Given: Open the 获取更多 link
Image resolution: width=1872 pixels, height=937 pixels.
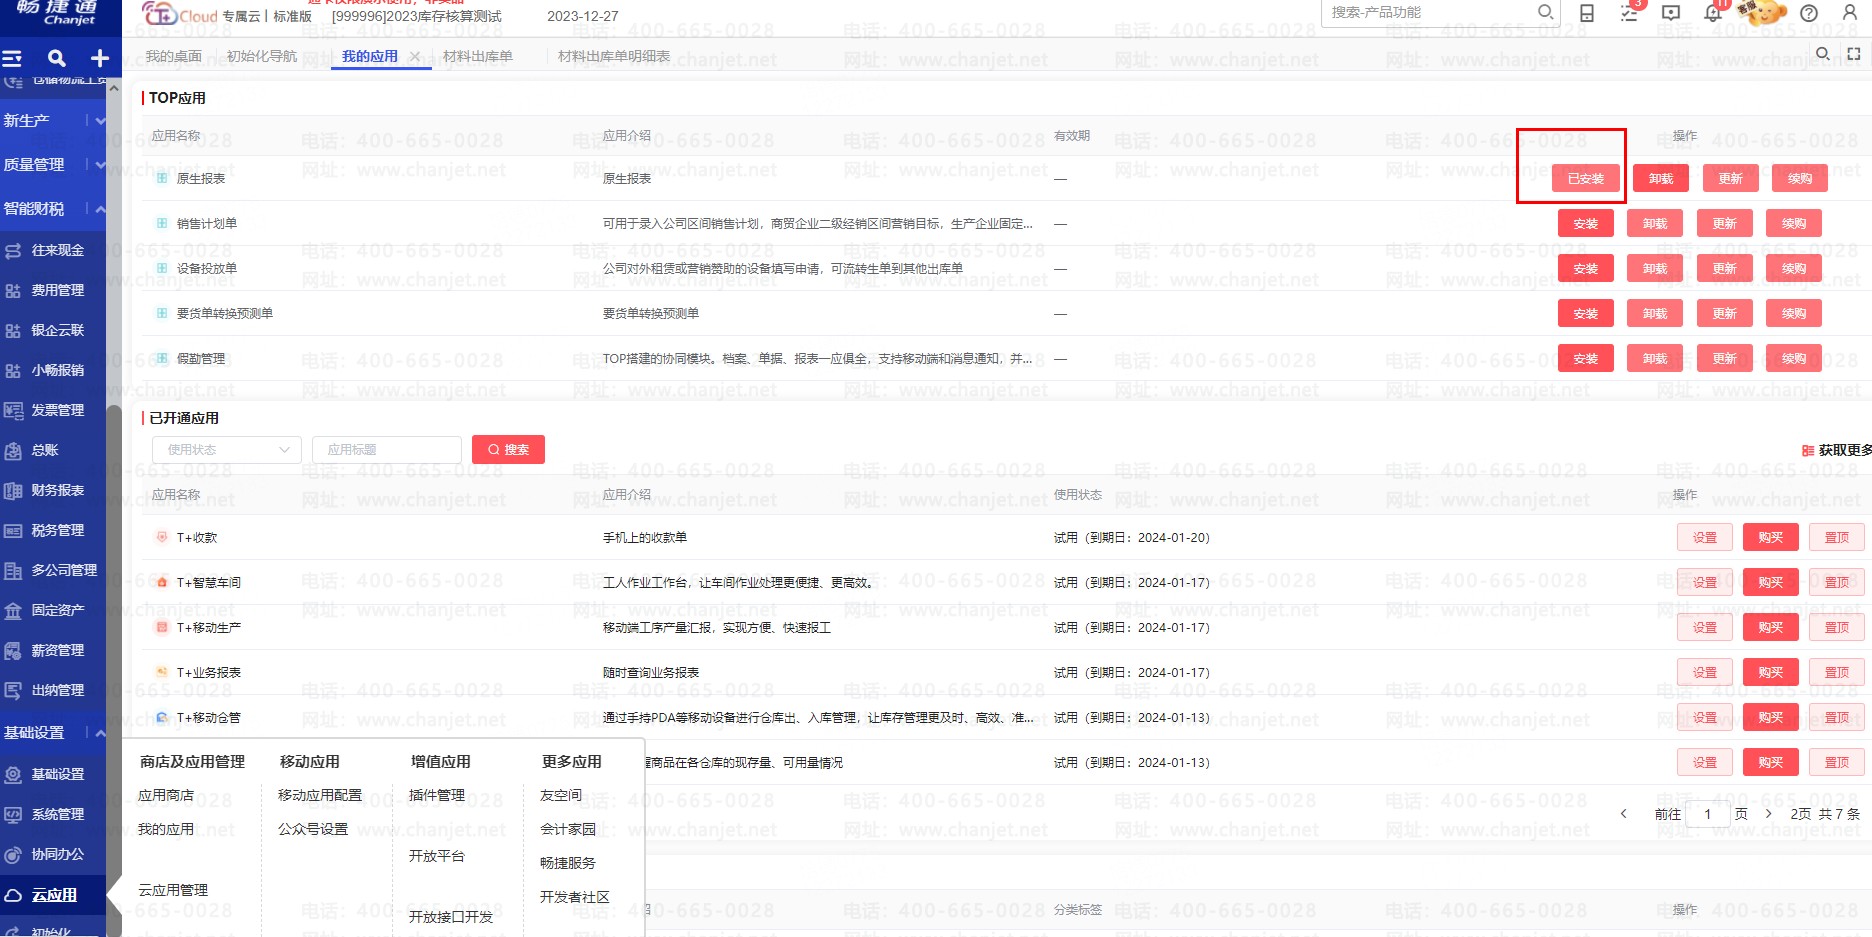Looking at the screenshot, I should (1837, 450).
